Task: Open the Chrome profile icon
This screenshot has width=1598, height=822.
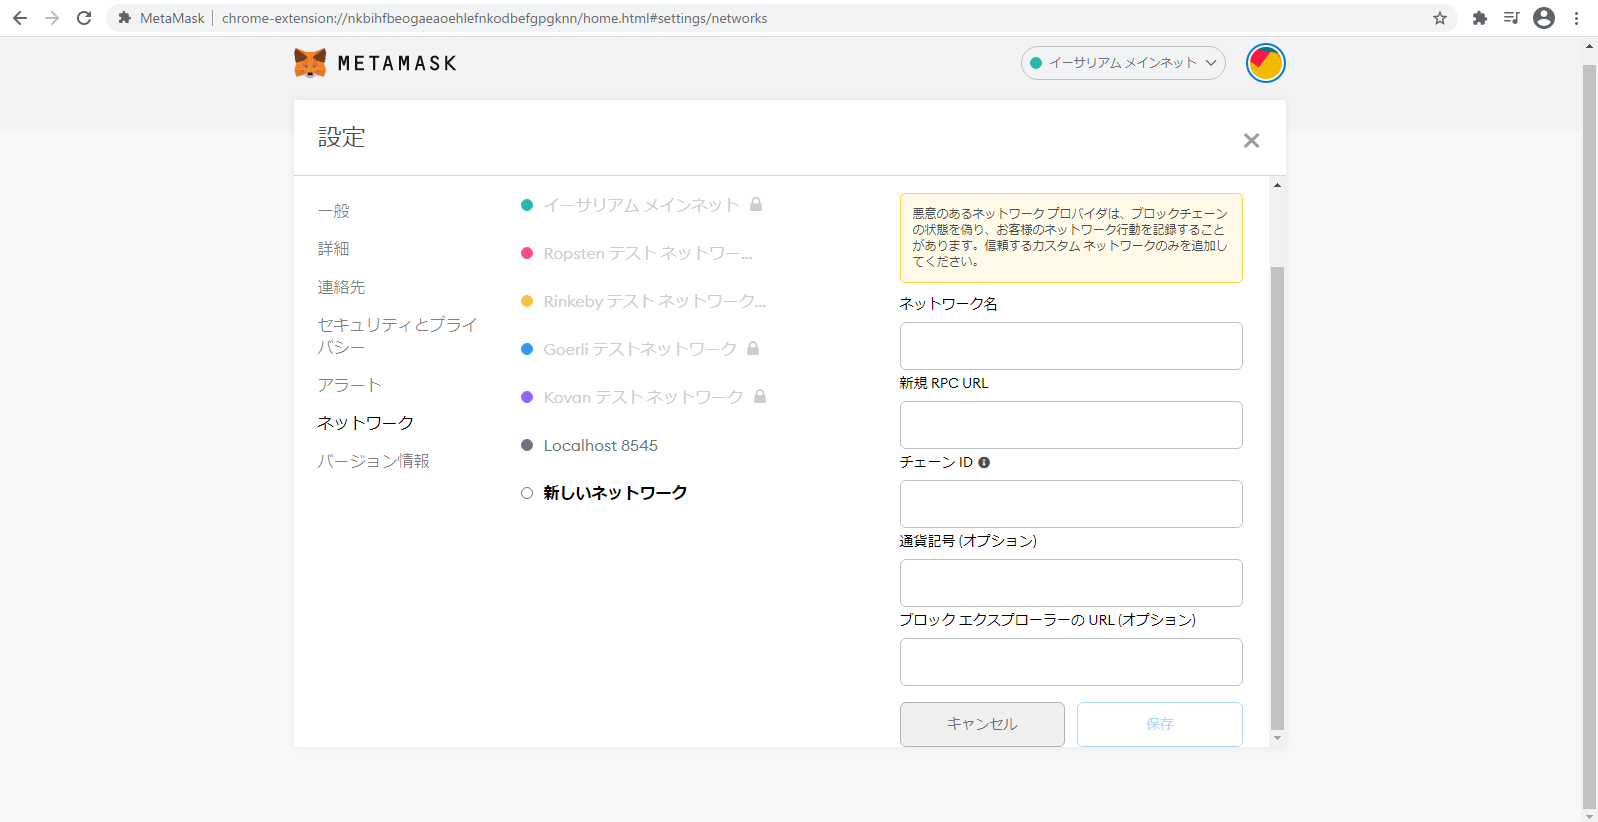Action: pos(1544,18)
